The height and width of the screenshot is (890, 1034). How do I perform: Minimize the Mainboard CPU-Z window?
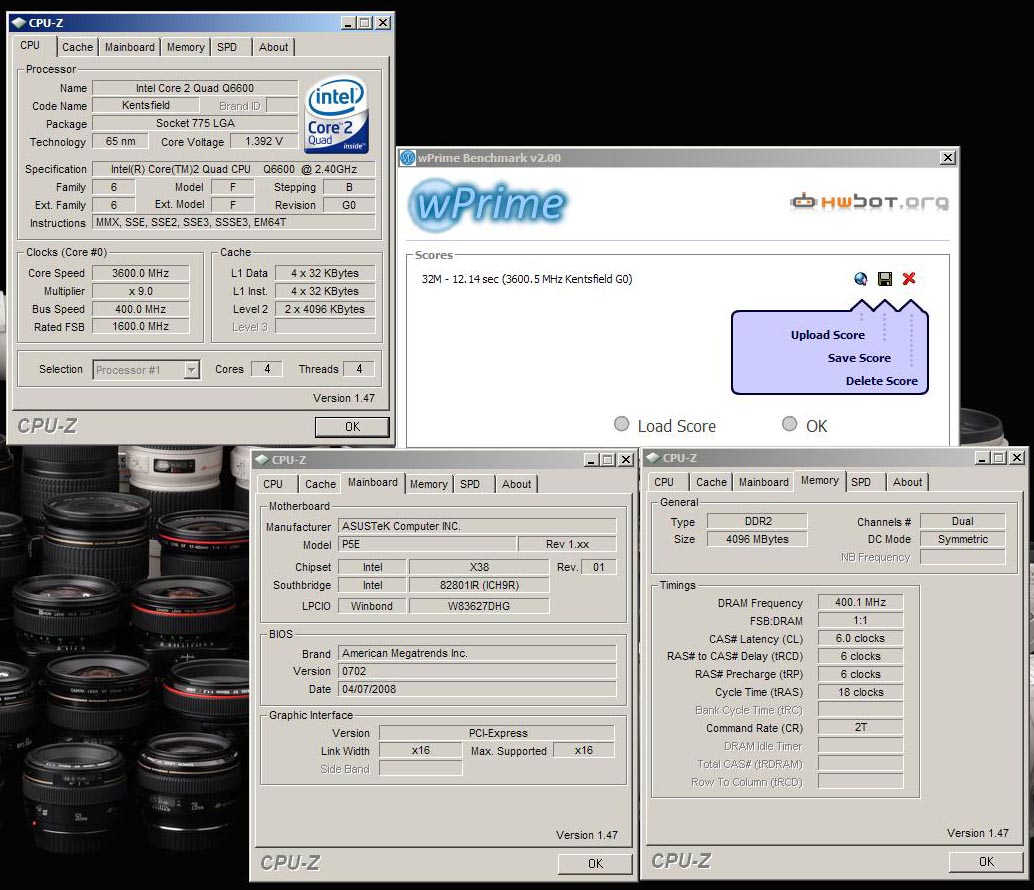[592, 460]
